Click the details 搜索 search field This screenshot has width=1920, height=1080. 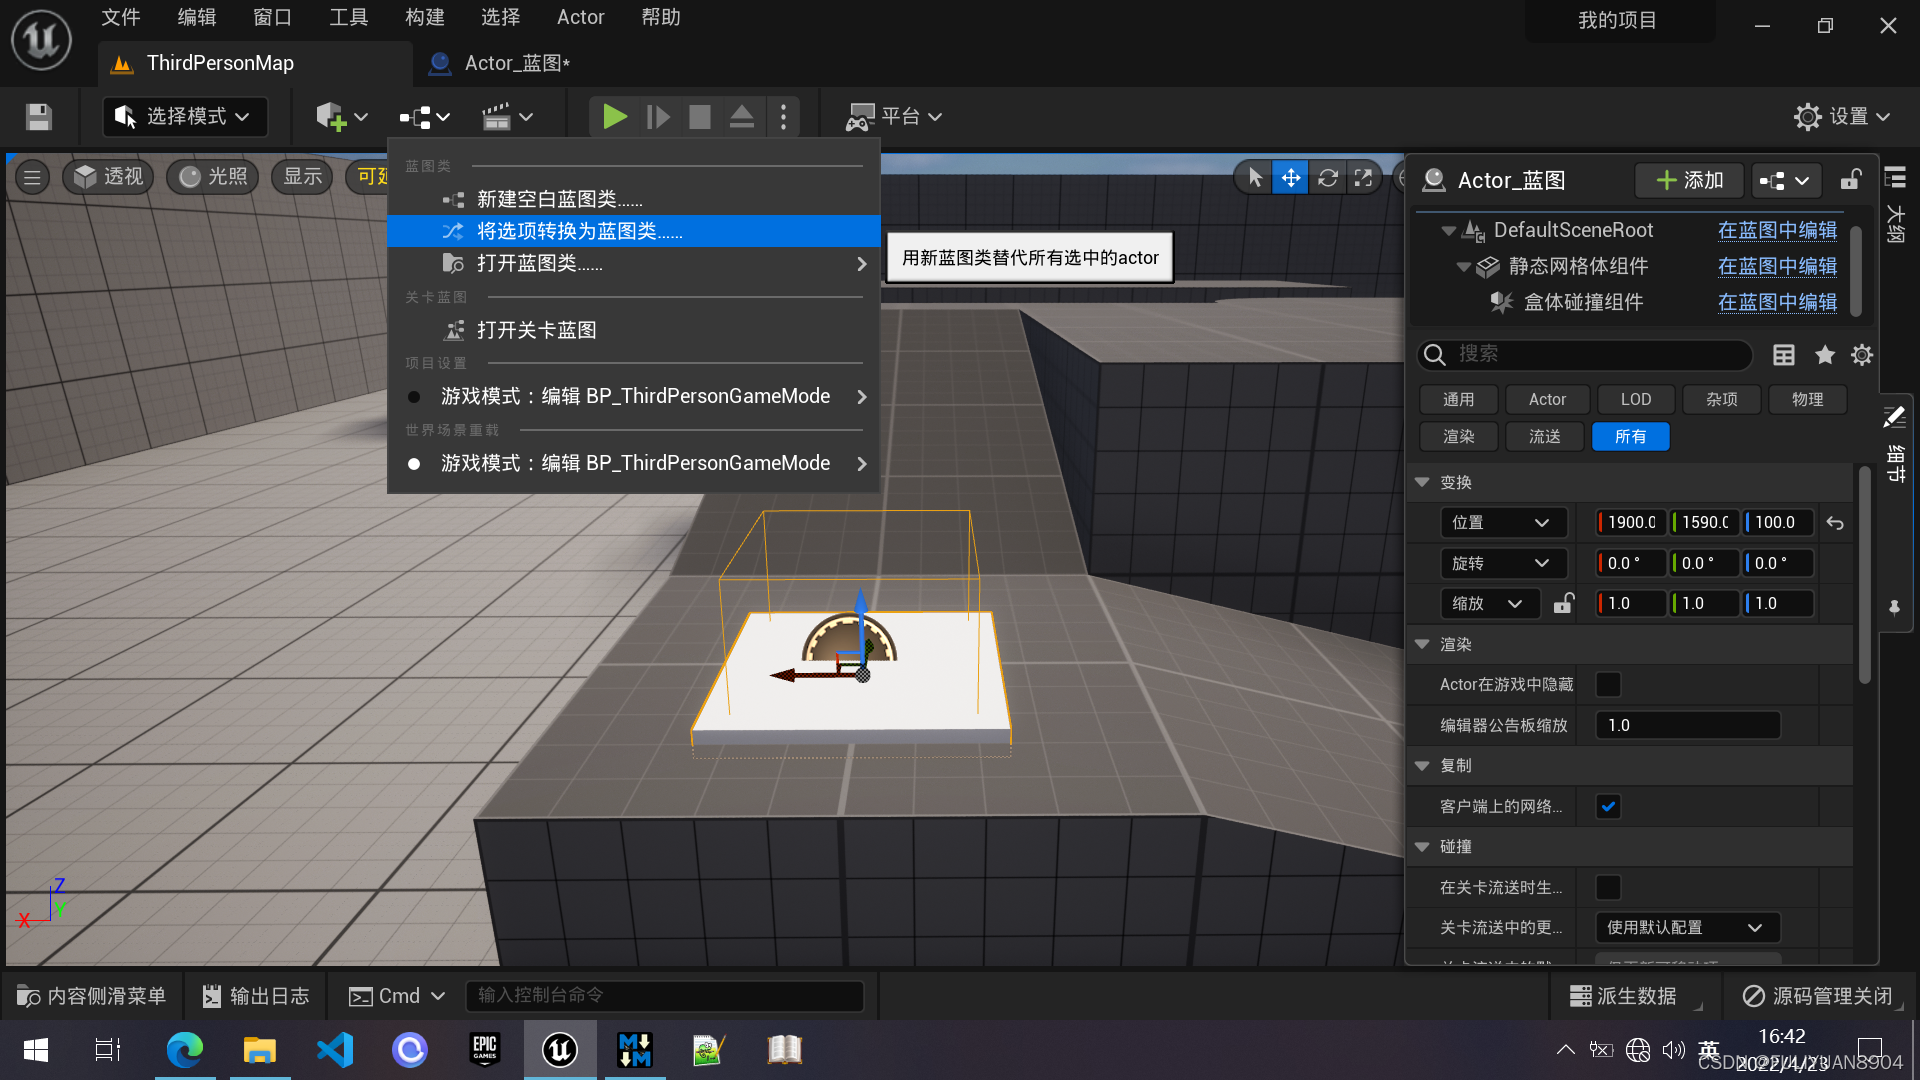click(x=1585, y=354)
